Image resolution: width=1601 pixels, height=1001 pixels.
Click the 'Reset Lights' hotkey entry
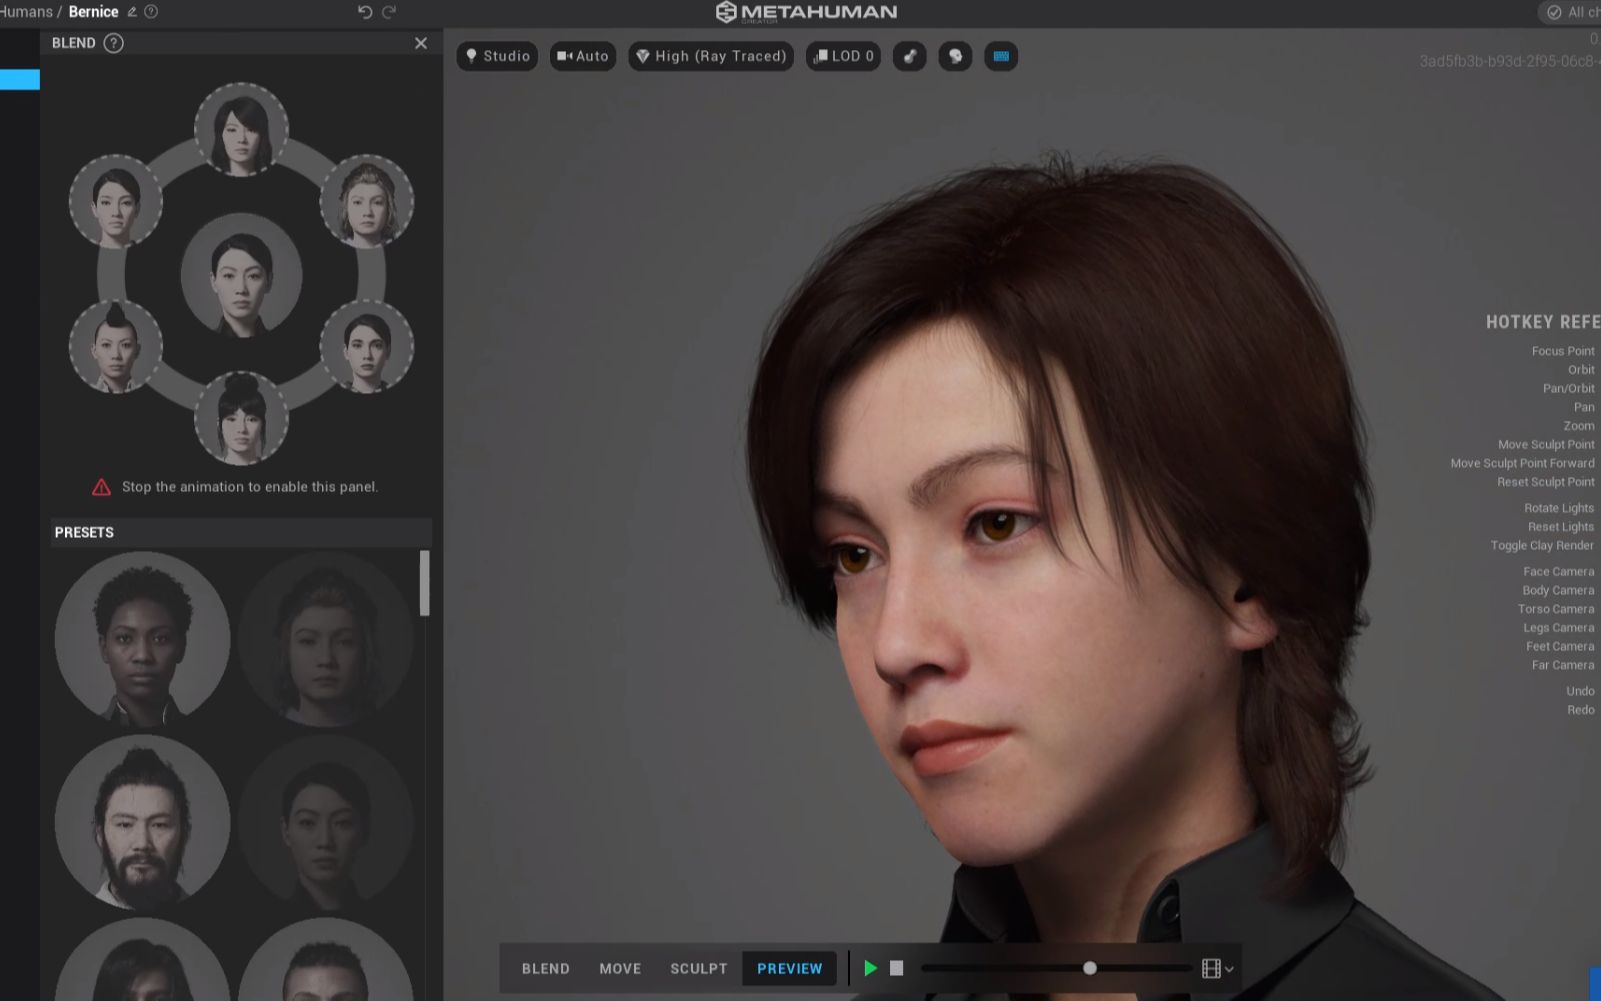(x=1561, y=527)
